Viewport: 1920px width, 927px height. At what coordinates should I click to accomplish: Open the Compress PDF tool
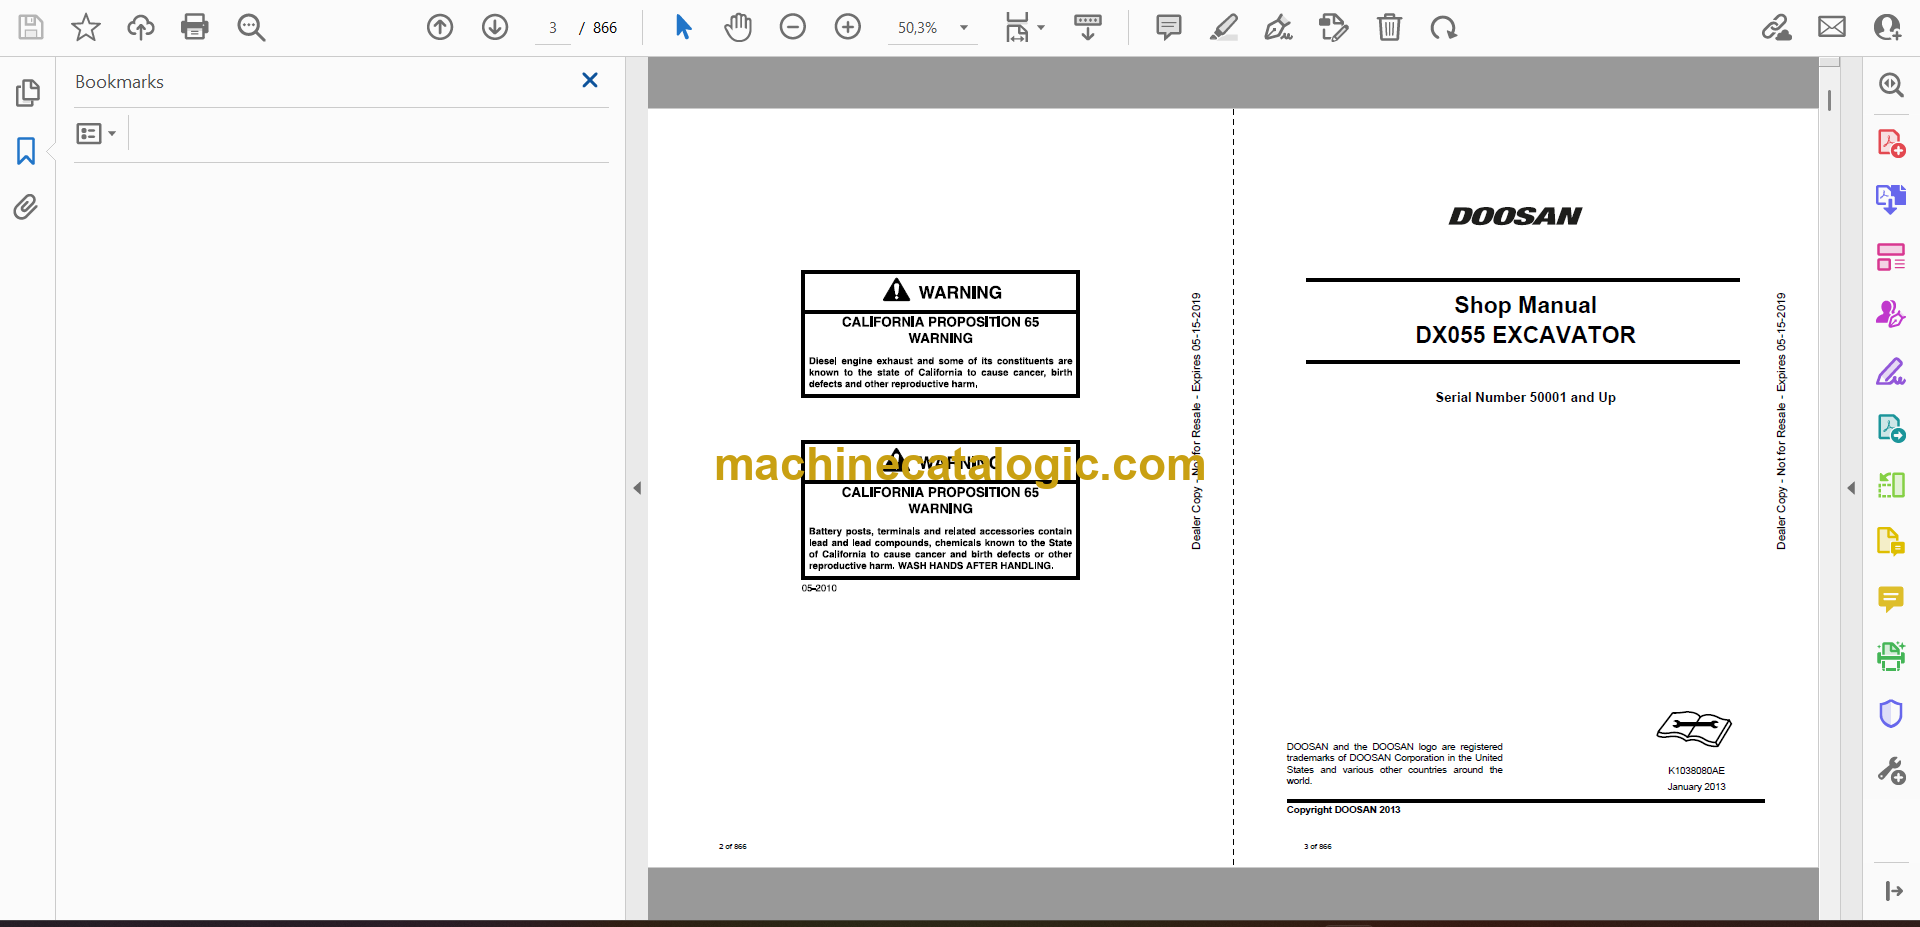tap(1891, 485)
